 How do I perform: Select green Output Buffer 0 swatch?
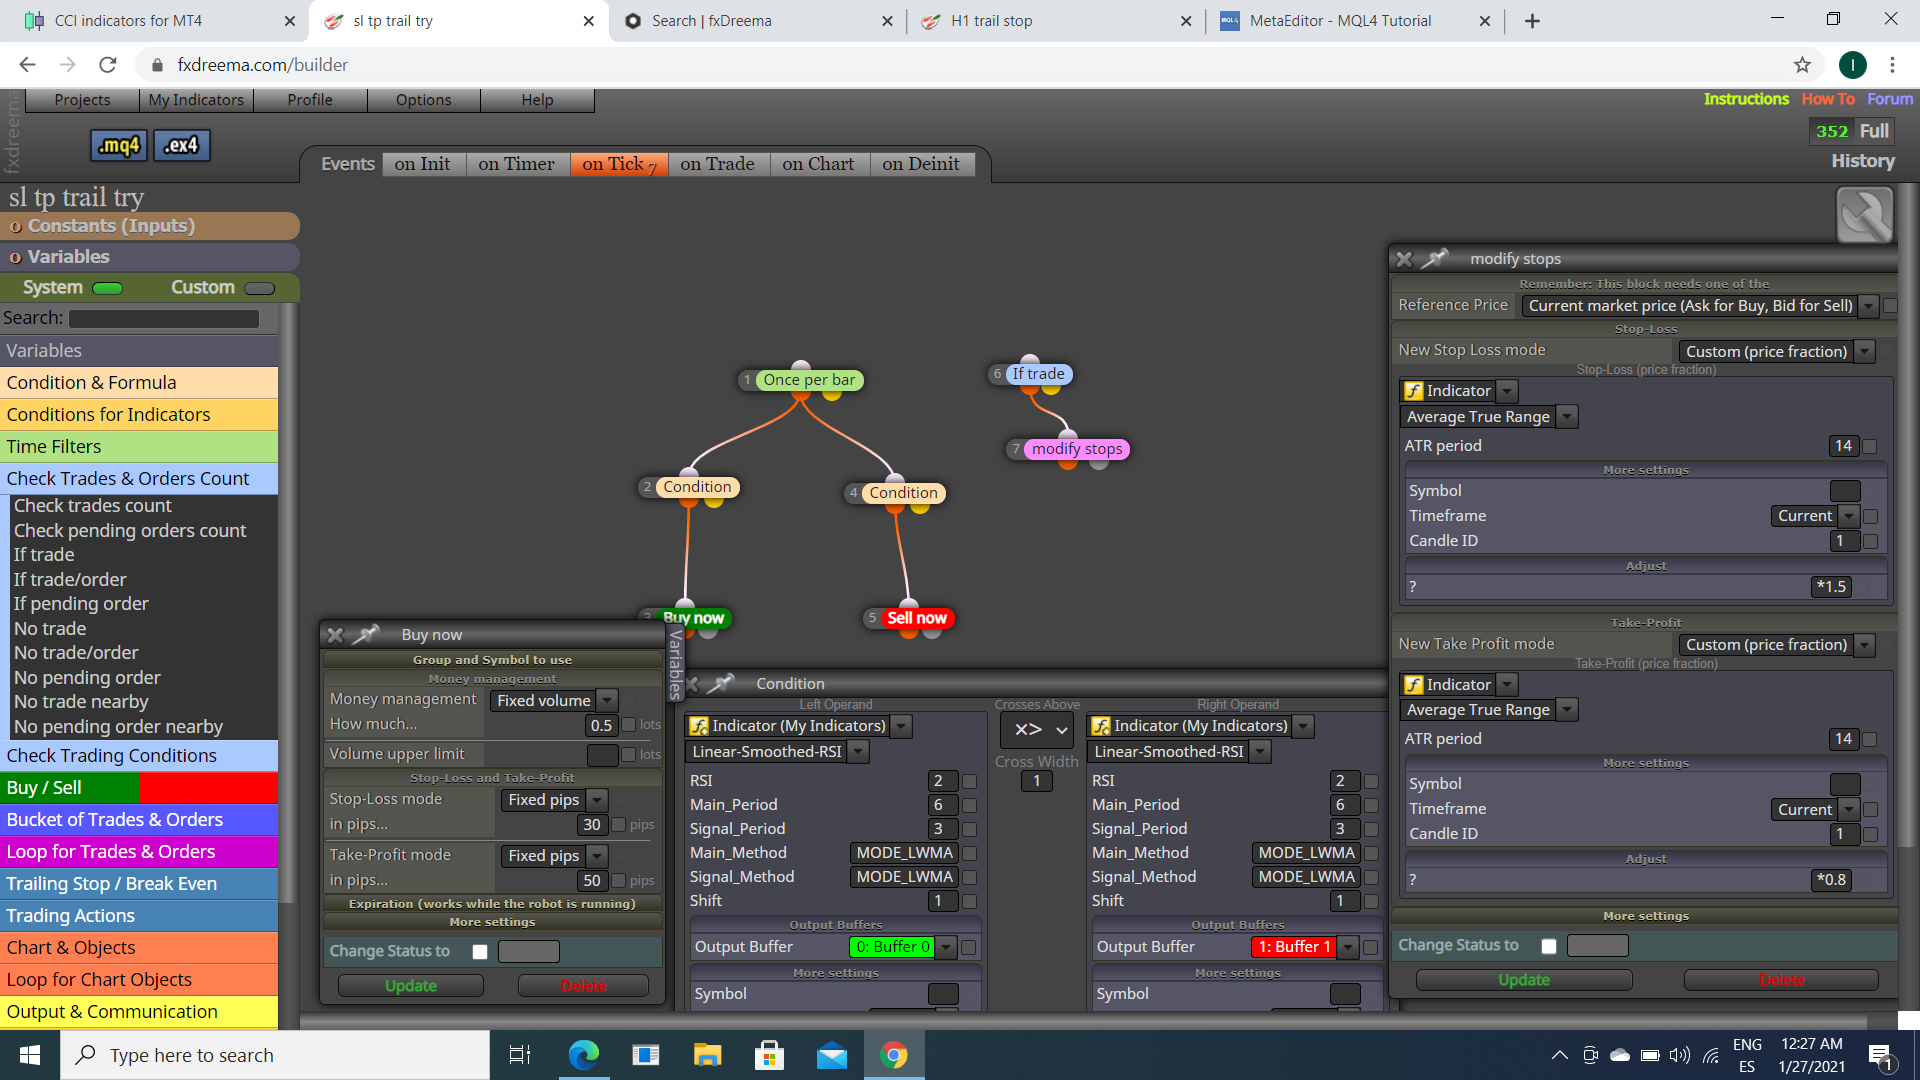pyautogui.click(x=892, y=947)
